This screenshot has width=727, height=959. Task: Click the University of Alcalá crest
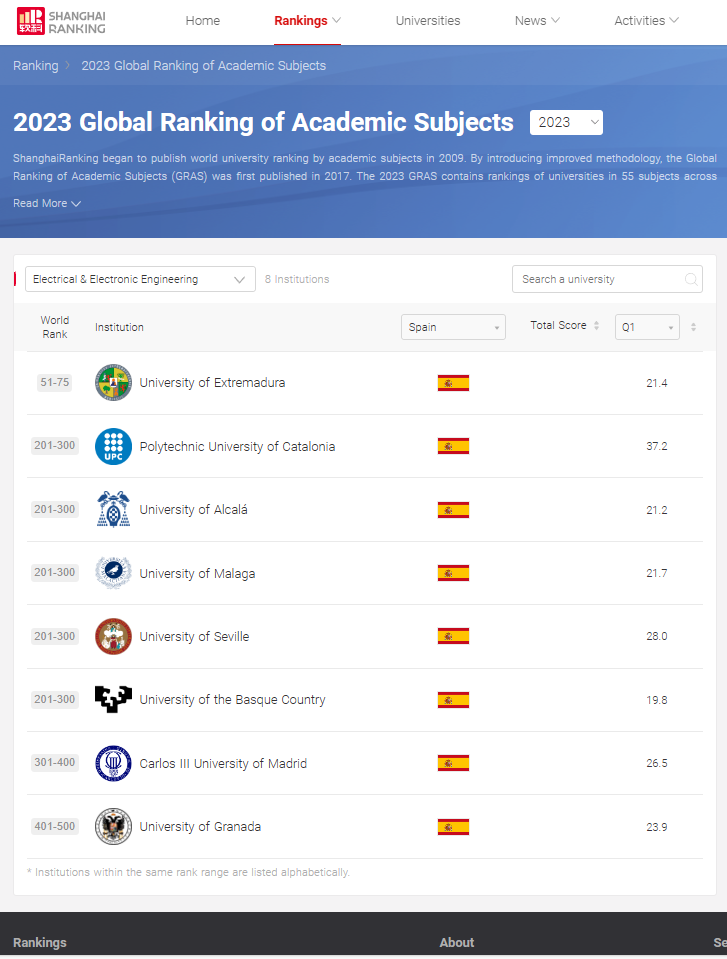coord(113,509)
